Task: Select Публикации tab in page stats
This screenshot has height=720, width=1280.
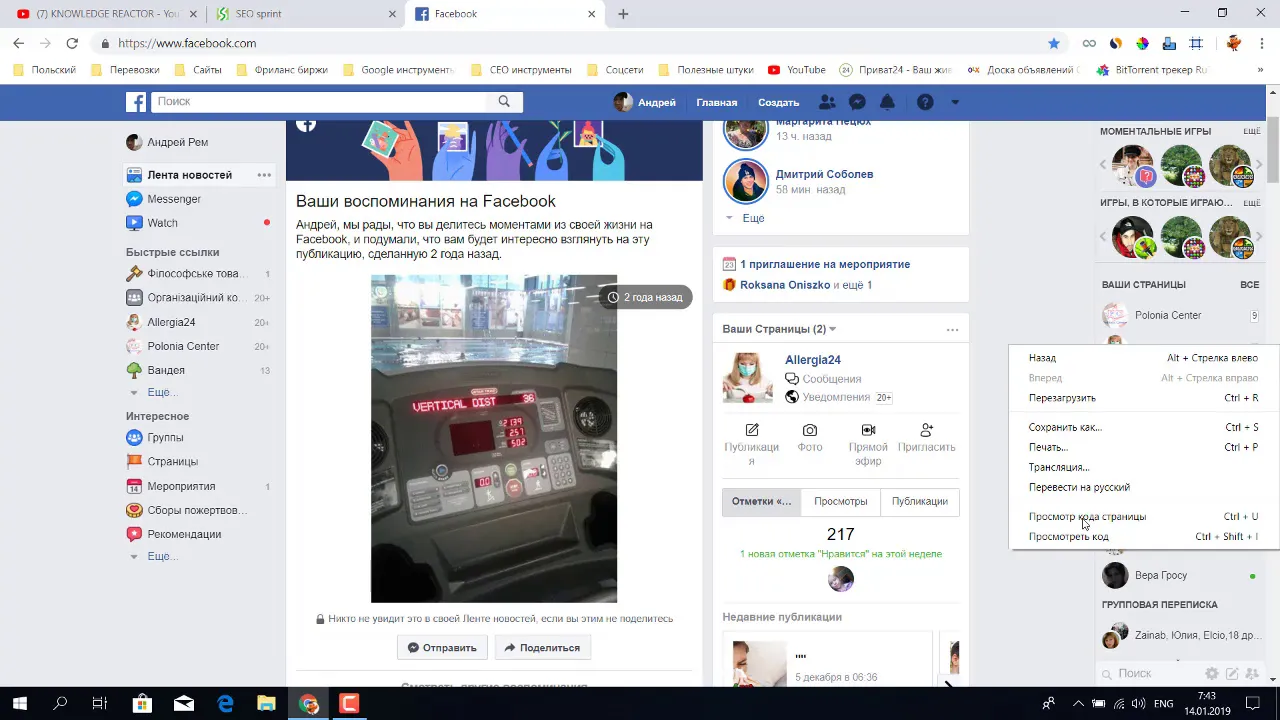Action: pos(920,501)
